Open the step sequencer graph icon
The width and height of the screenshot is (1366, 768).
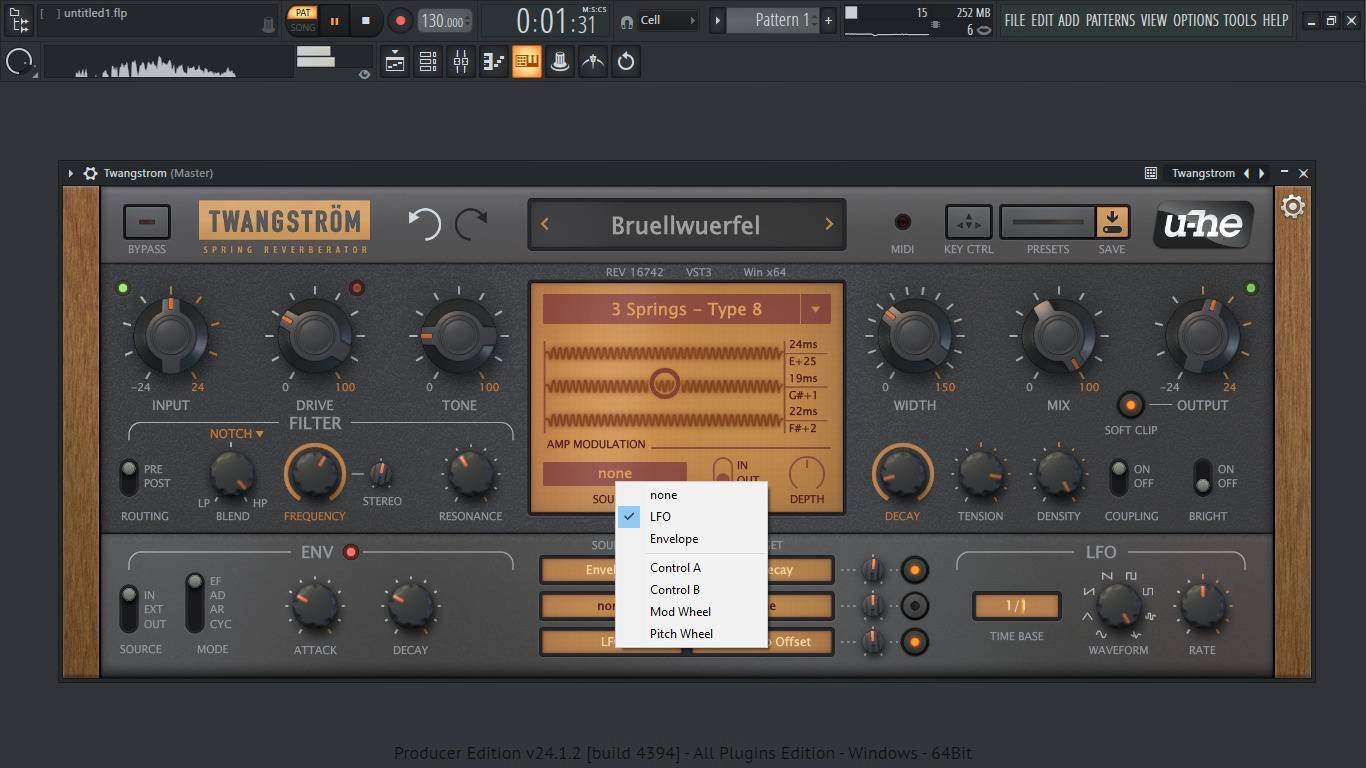[494, 62]
